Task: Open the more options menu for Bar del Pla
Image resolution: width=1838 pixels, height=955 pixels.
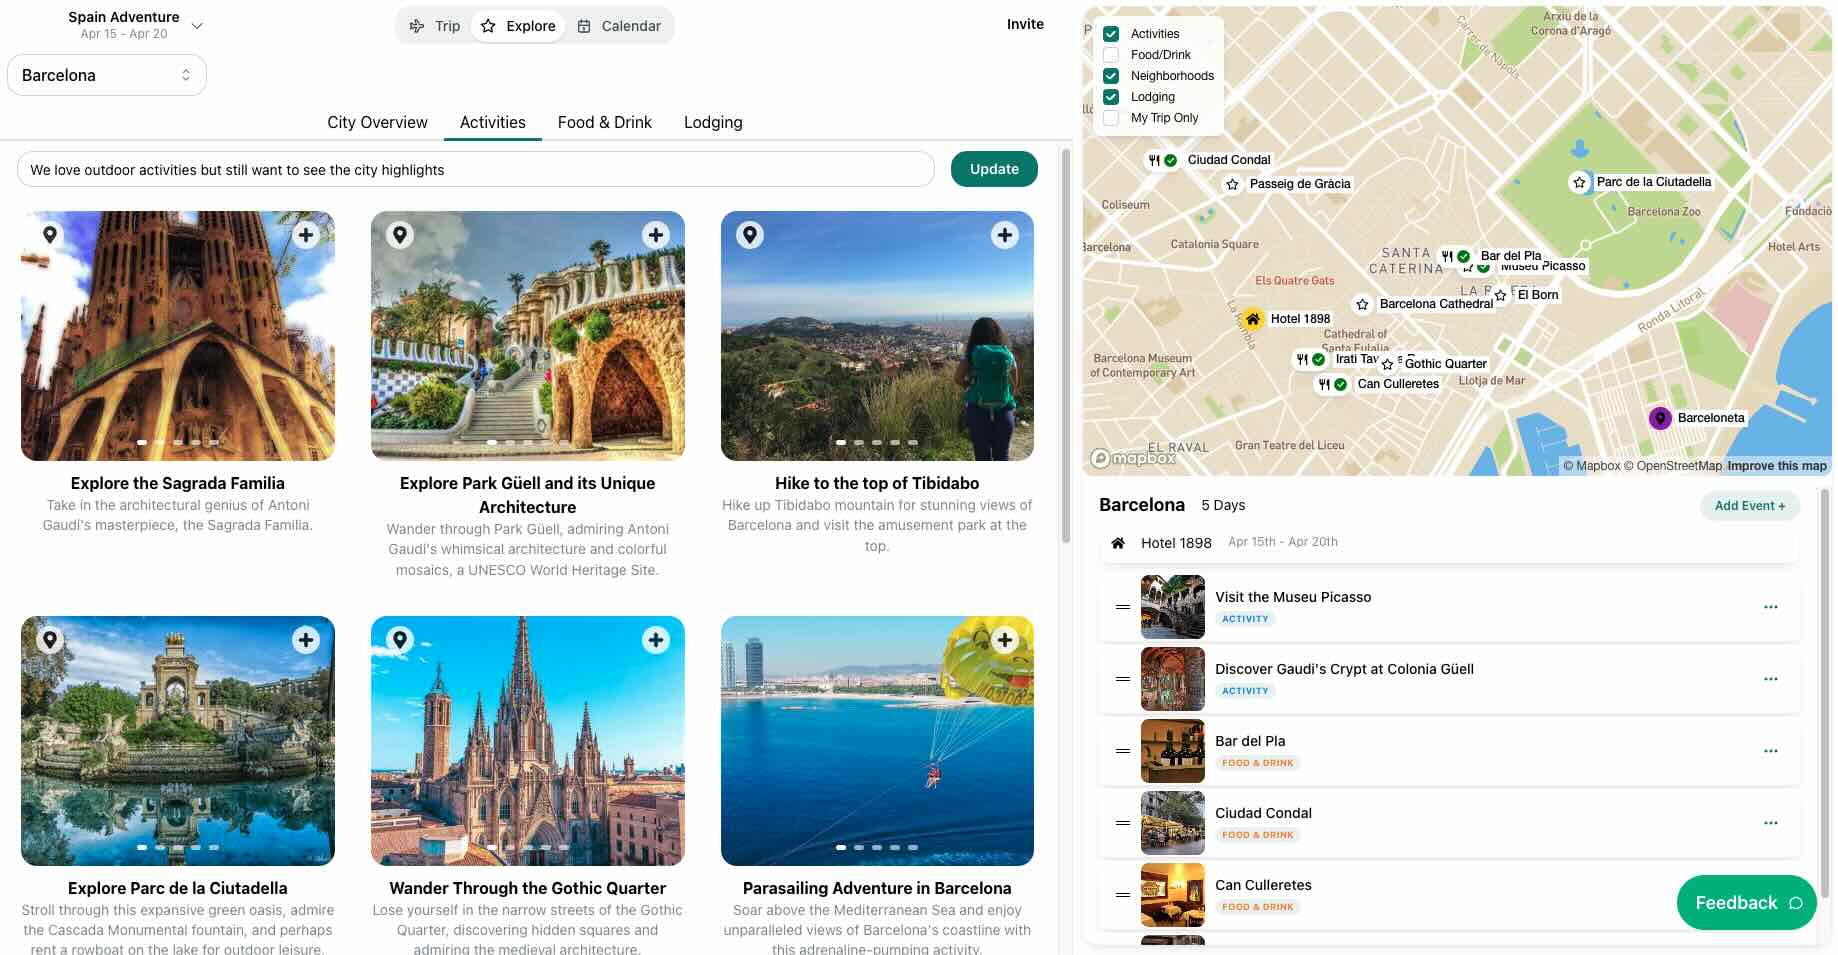Action: pyautogui.click(x=1772, y=751)
